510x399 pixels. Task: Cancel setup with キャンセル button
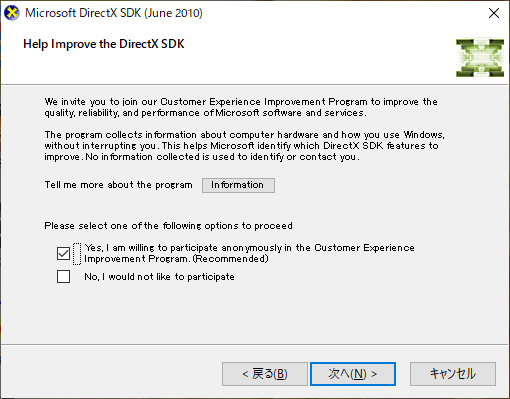point(453,374)
